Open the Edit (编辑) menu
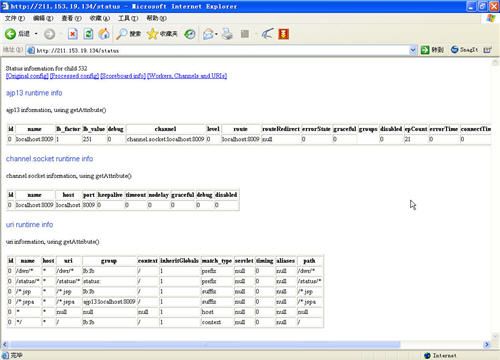 point(43,18)
